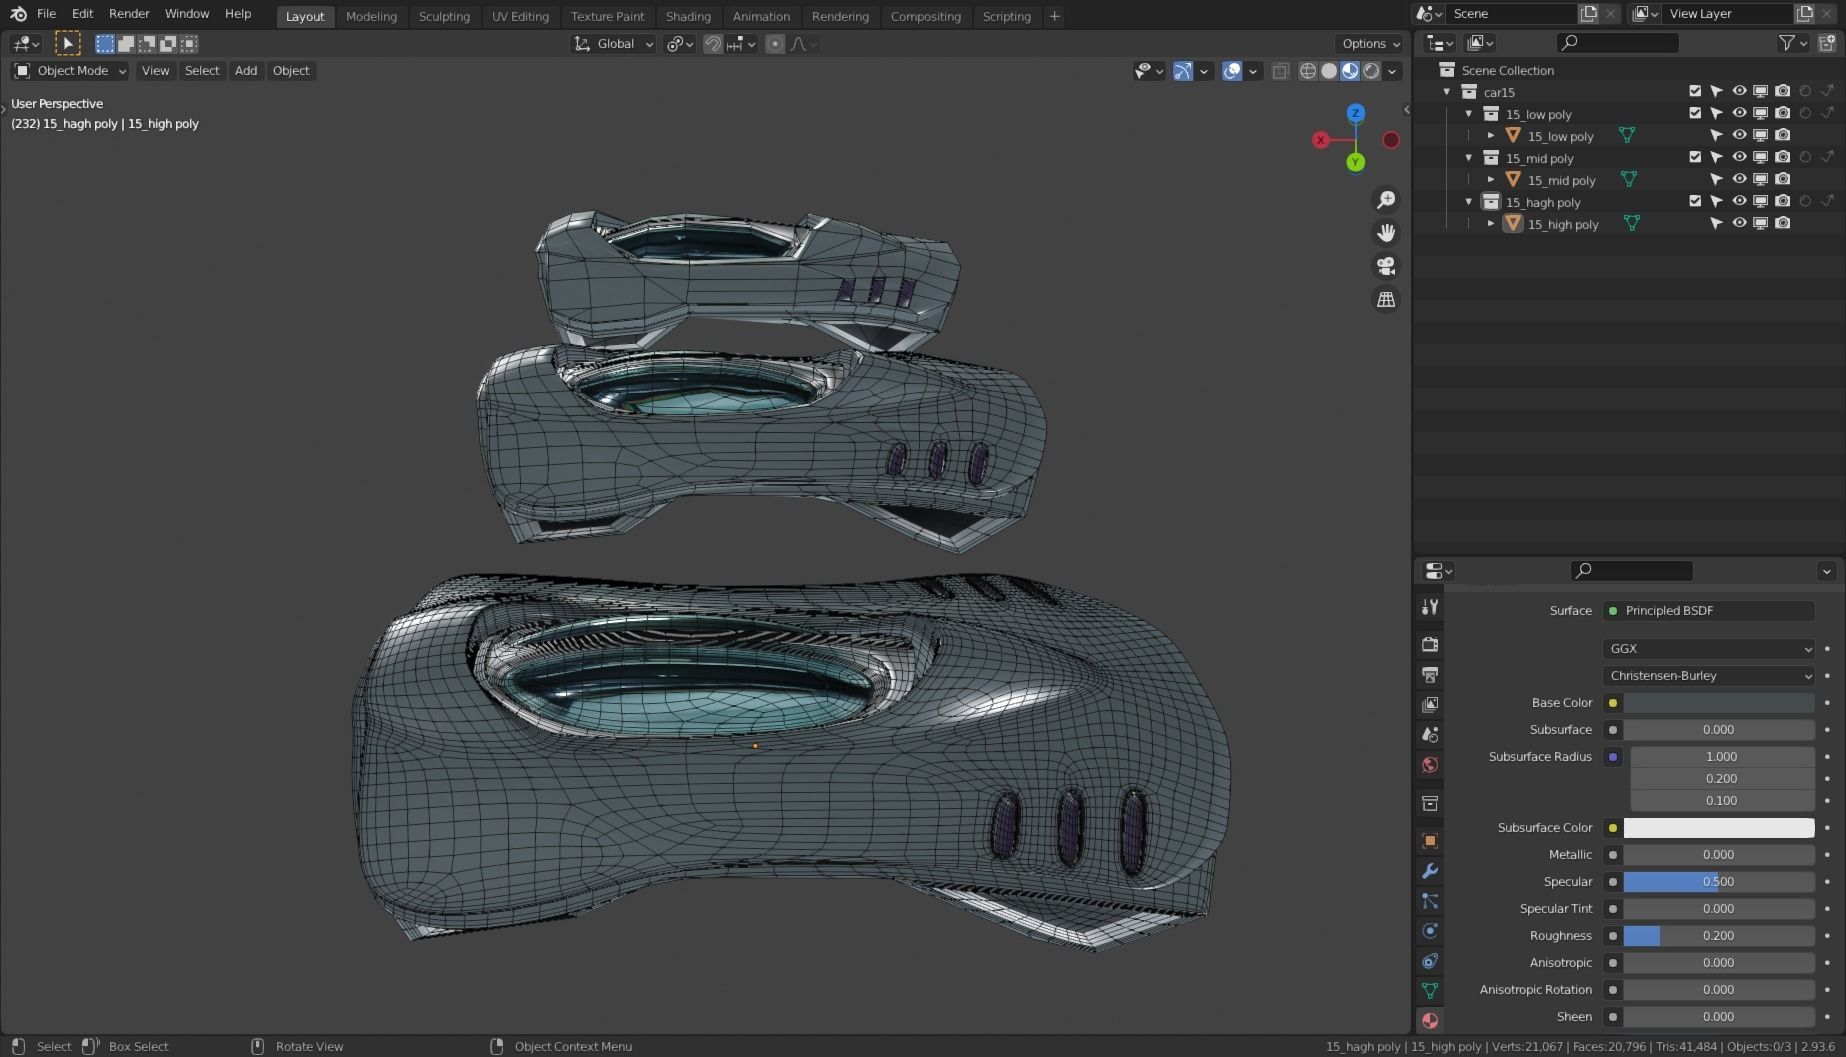The height and width of the screenshot is (1057, 1846).
Task: Switch to the UV Editing workspace tab
Action: (520, 16)
